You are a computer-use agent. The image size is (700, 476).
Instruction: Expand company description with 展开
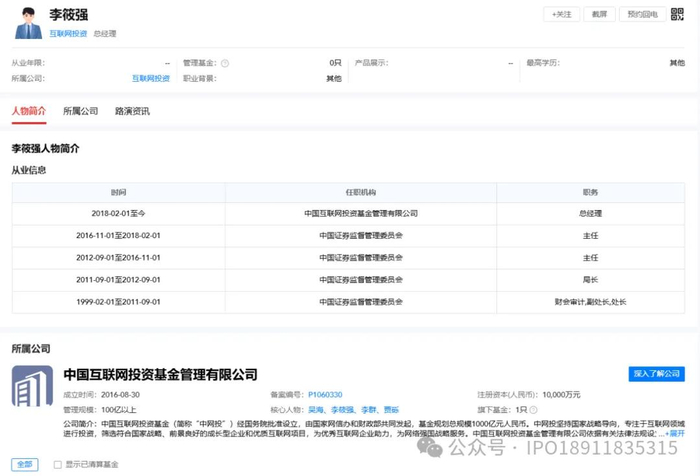click(676, 434)
